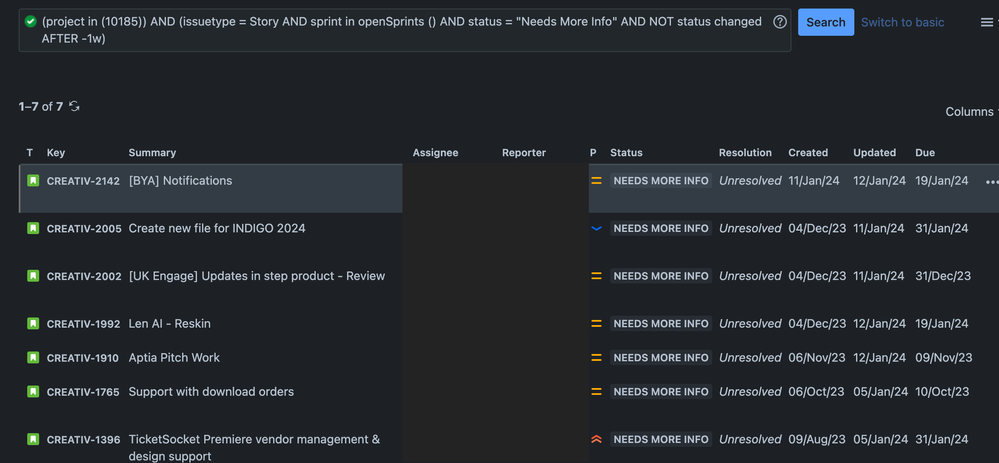Click the story type icon for CREATIV-1910
Image resolution: width=999 pixels, height=463 pixels.
[33, 357]
